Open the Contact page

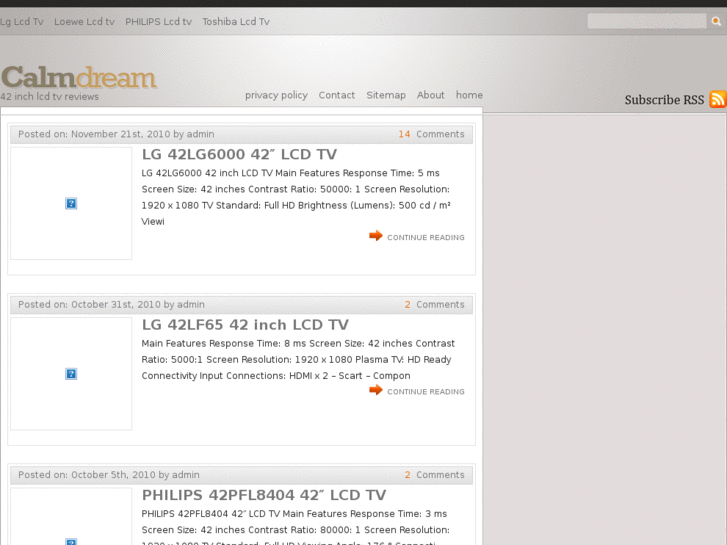[337, 95]
